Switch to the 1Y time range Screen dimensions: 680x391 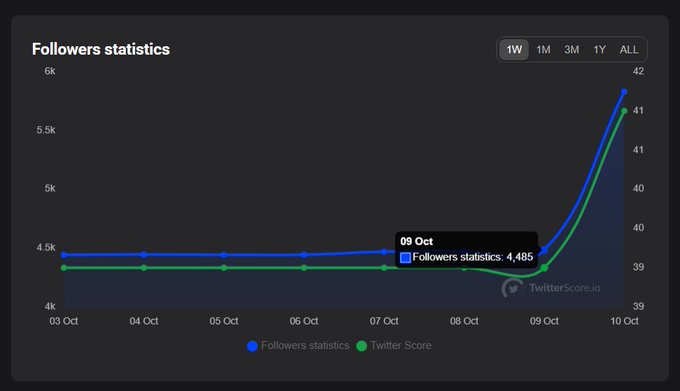(x=599, y=49)
